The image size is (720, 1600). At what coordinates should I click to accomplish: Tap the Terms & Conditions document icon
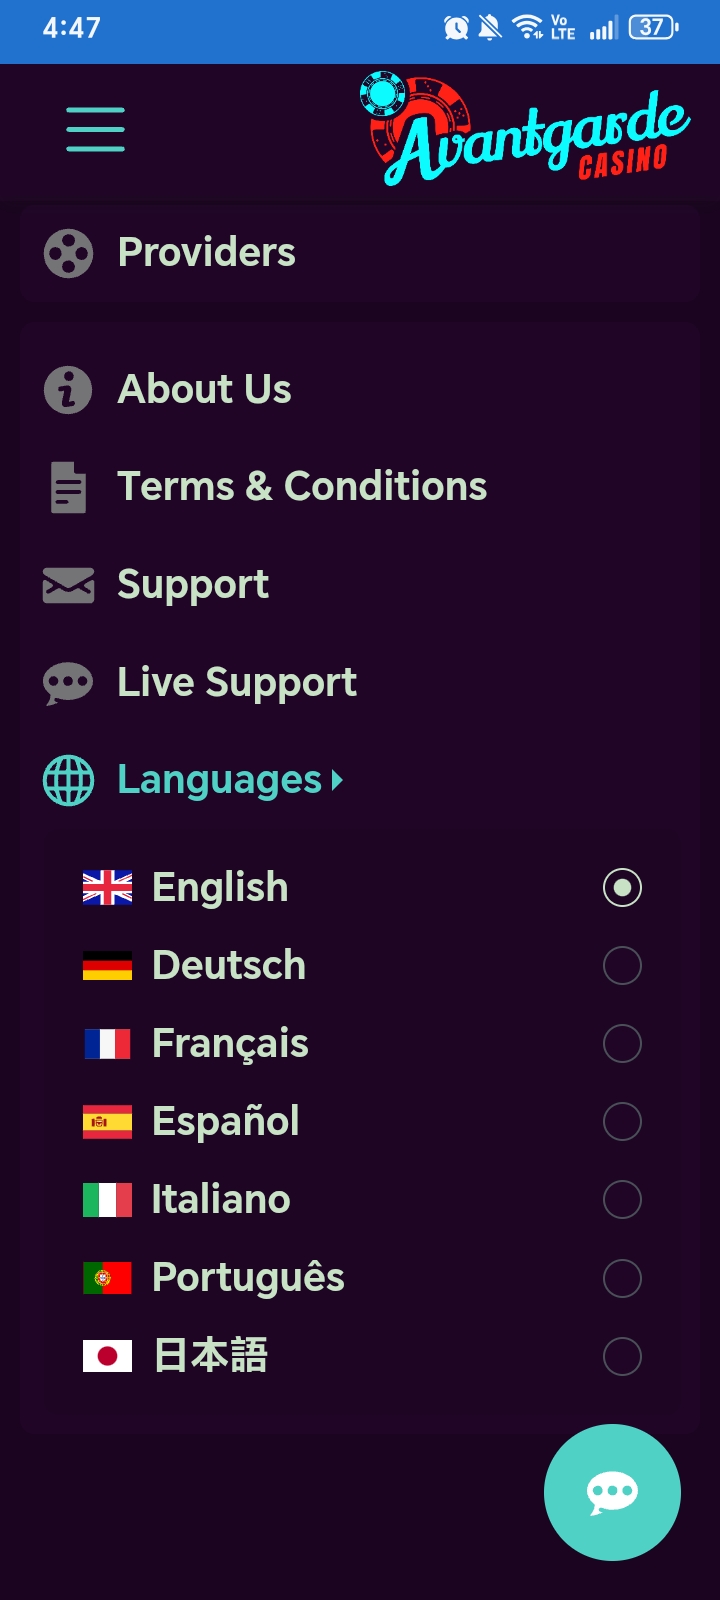pyautogui.click(x=68, y=487)
